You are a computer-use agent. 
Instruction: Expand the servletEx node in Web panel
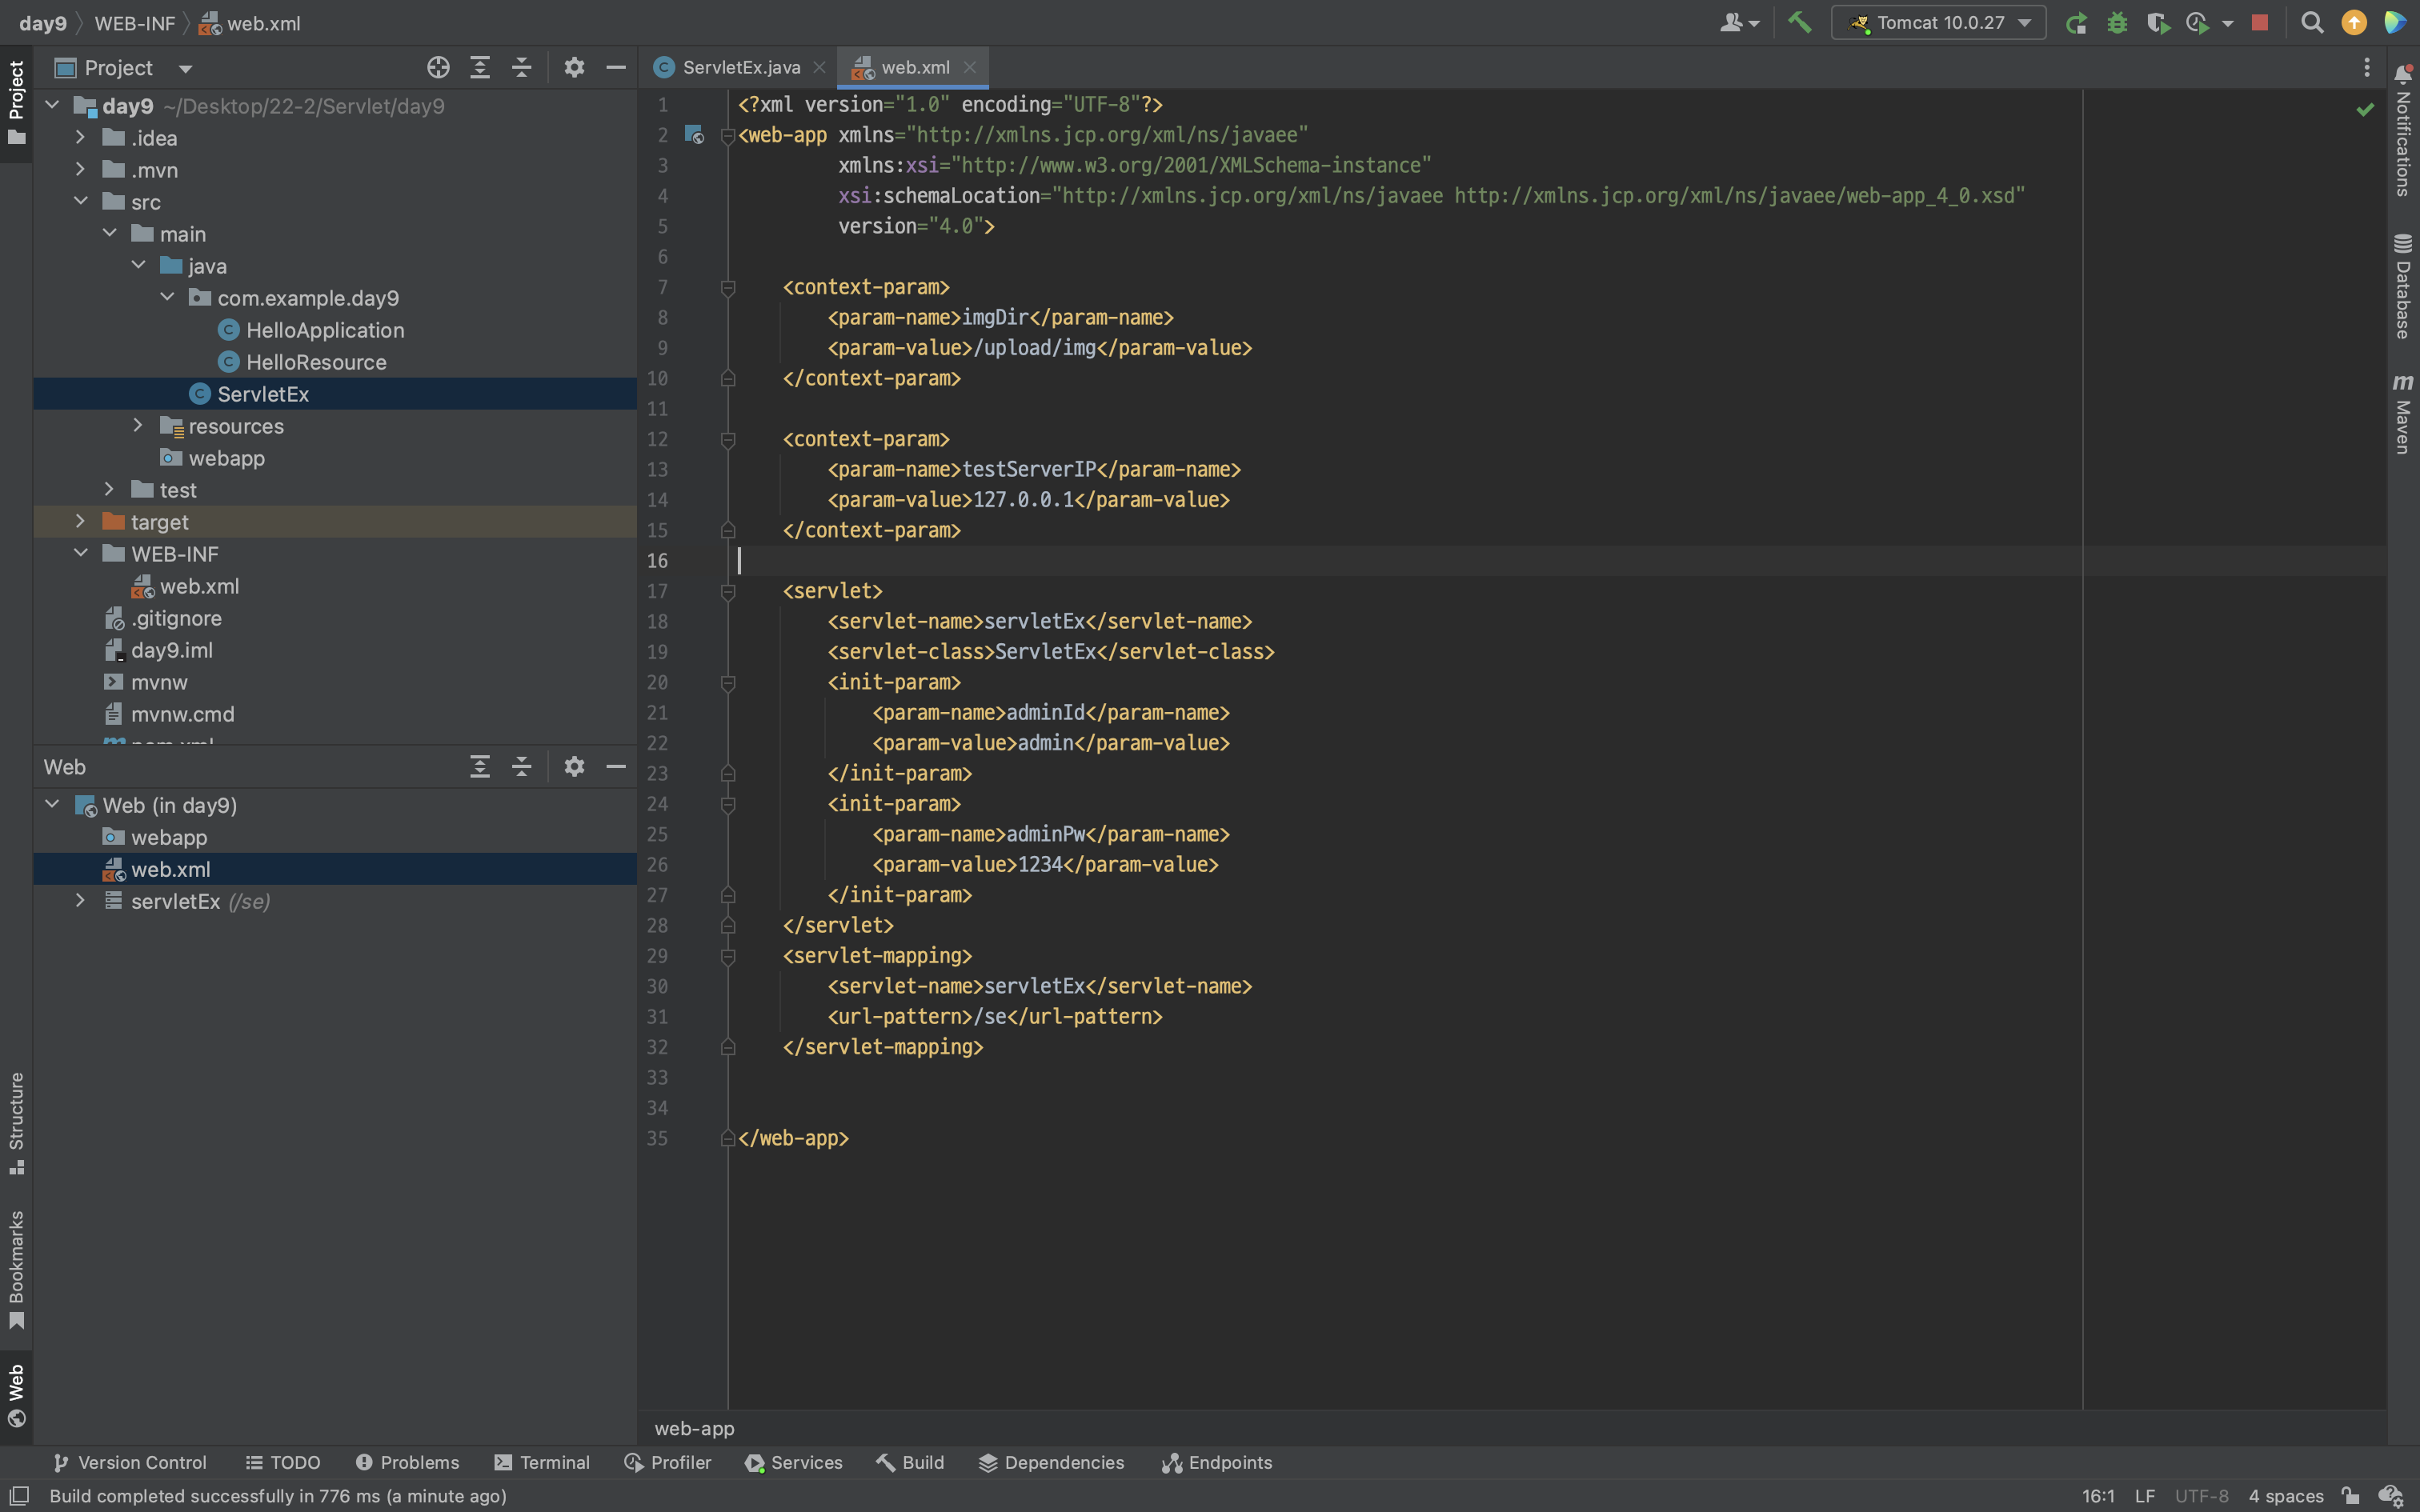[81, 901]
